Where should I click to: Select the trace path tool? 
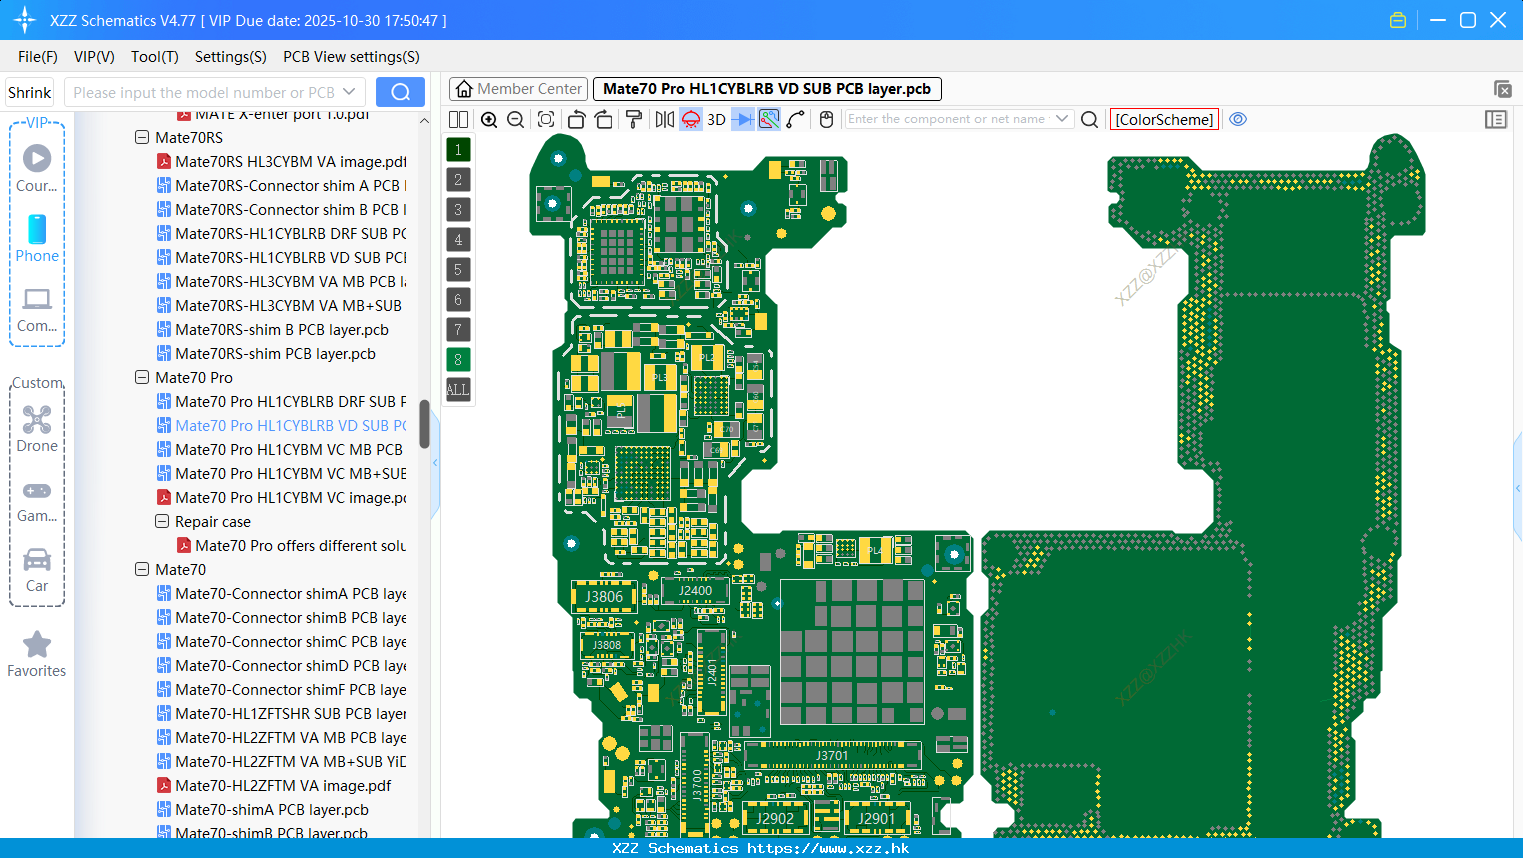pos(796,119)
